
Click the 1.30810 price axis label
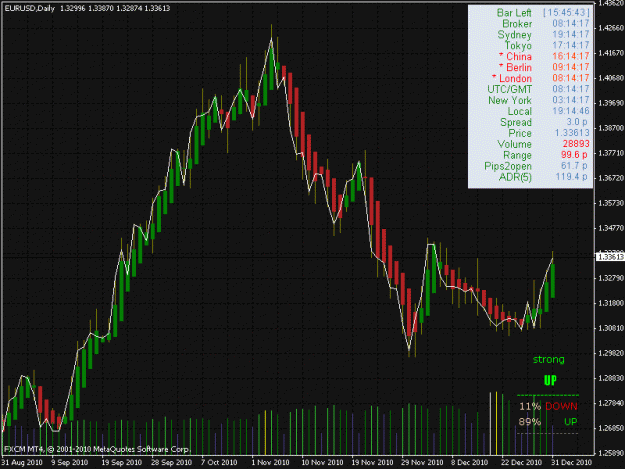(x=611, y=328)
